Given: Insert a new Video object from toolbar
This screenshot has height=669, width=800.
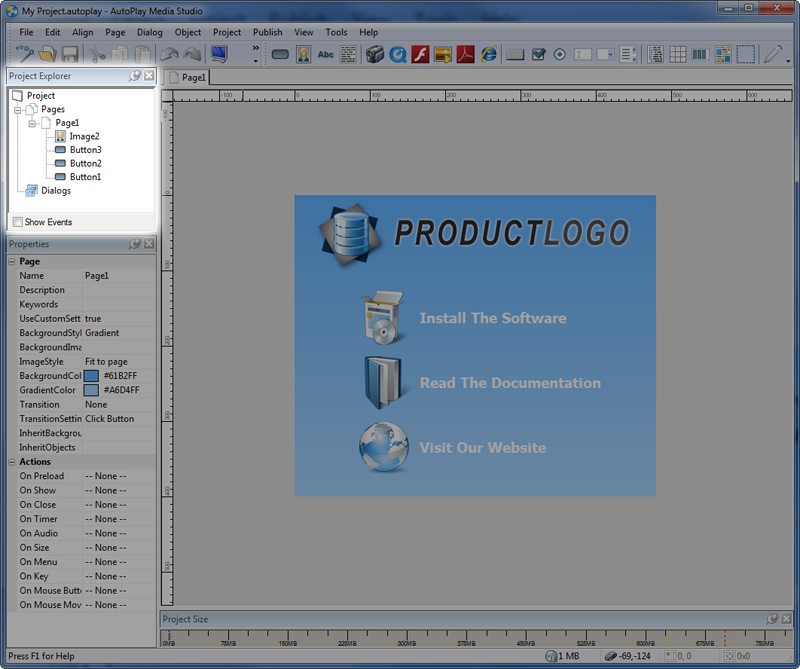Looking at the screenshot, I should click(x=375, y=54).
